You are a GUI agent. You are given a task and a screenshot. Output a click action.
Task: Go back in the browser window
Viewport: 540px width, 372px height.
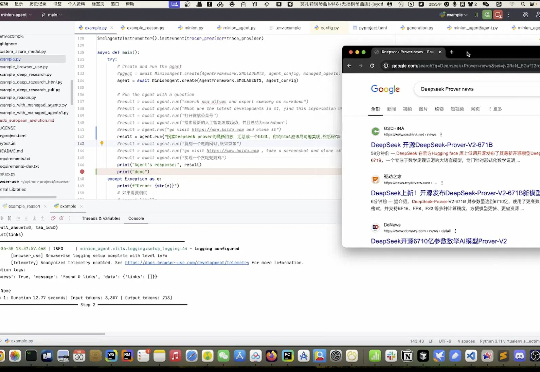click(x=349, y=65)
